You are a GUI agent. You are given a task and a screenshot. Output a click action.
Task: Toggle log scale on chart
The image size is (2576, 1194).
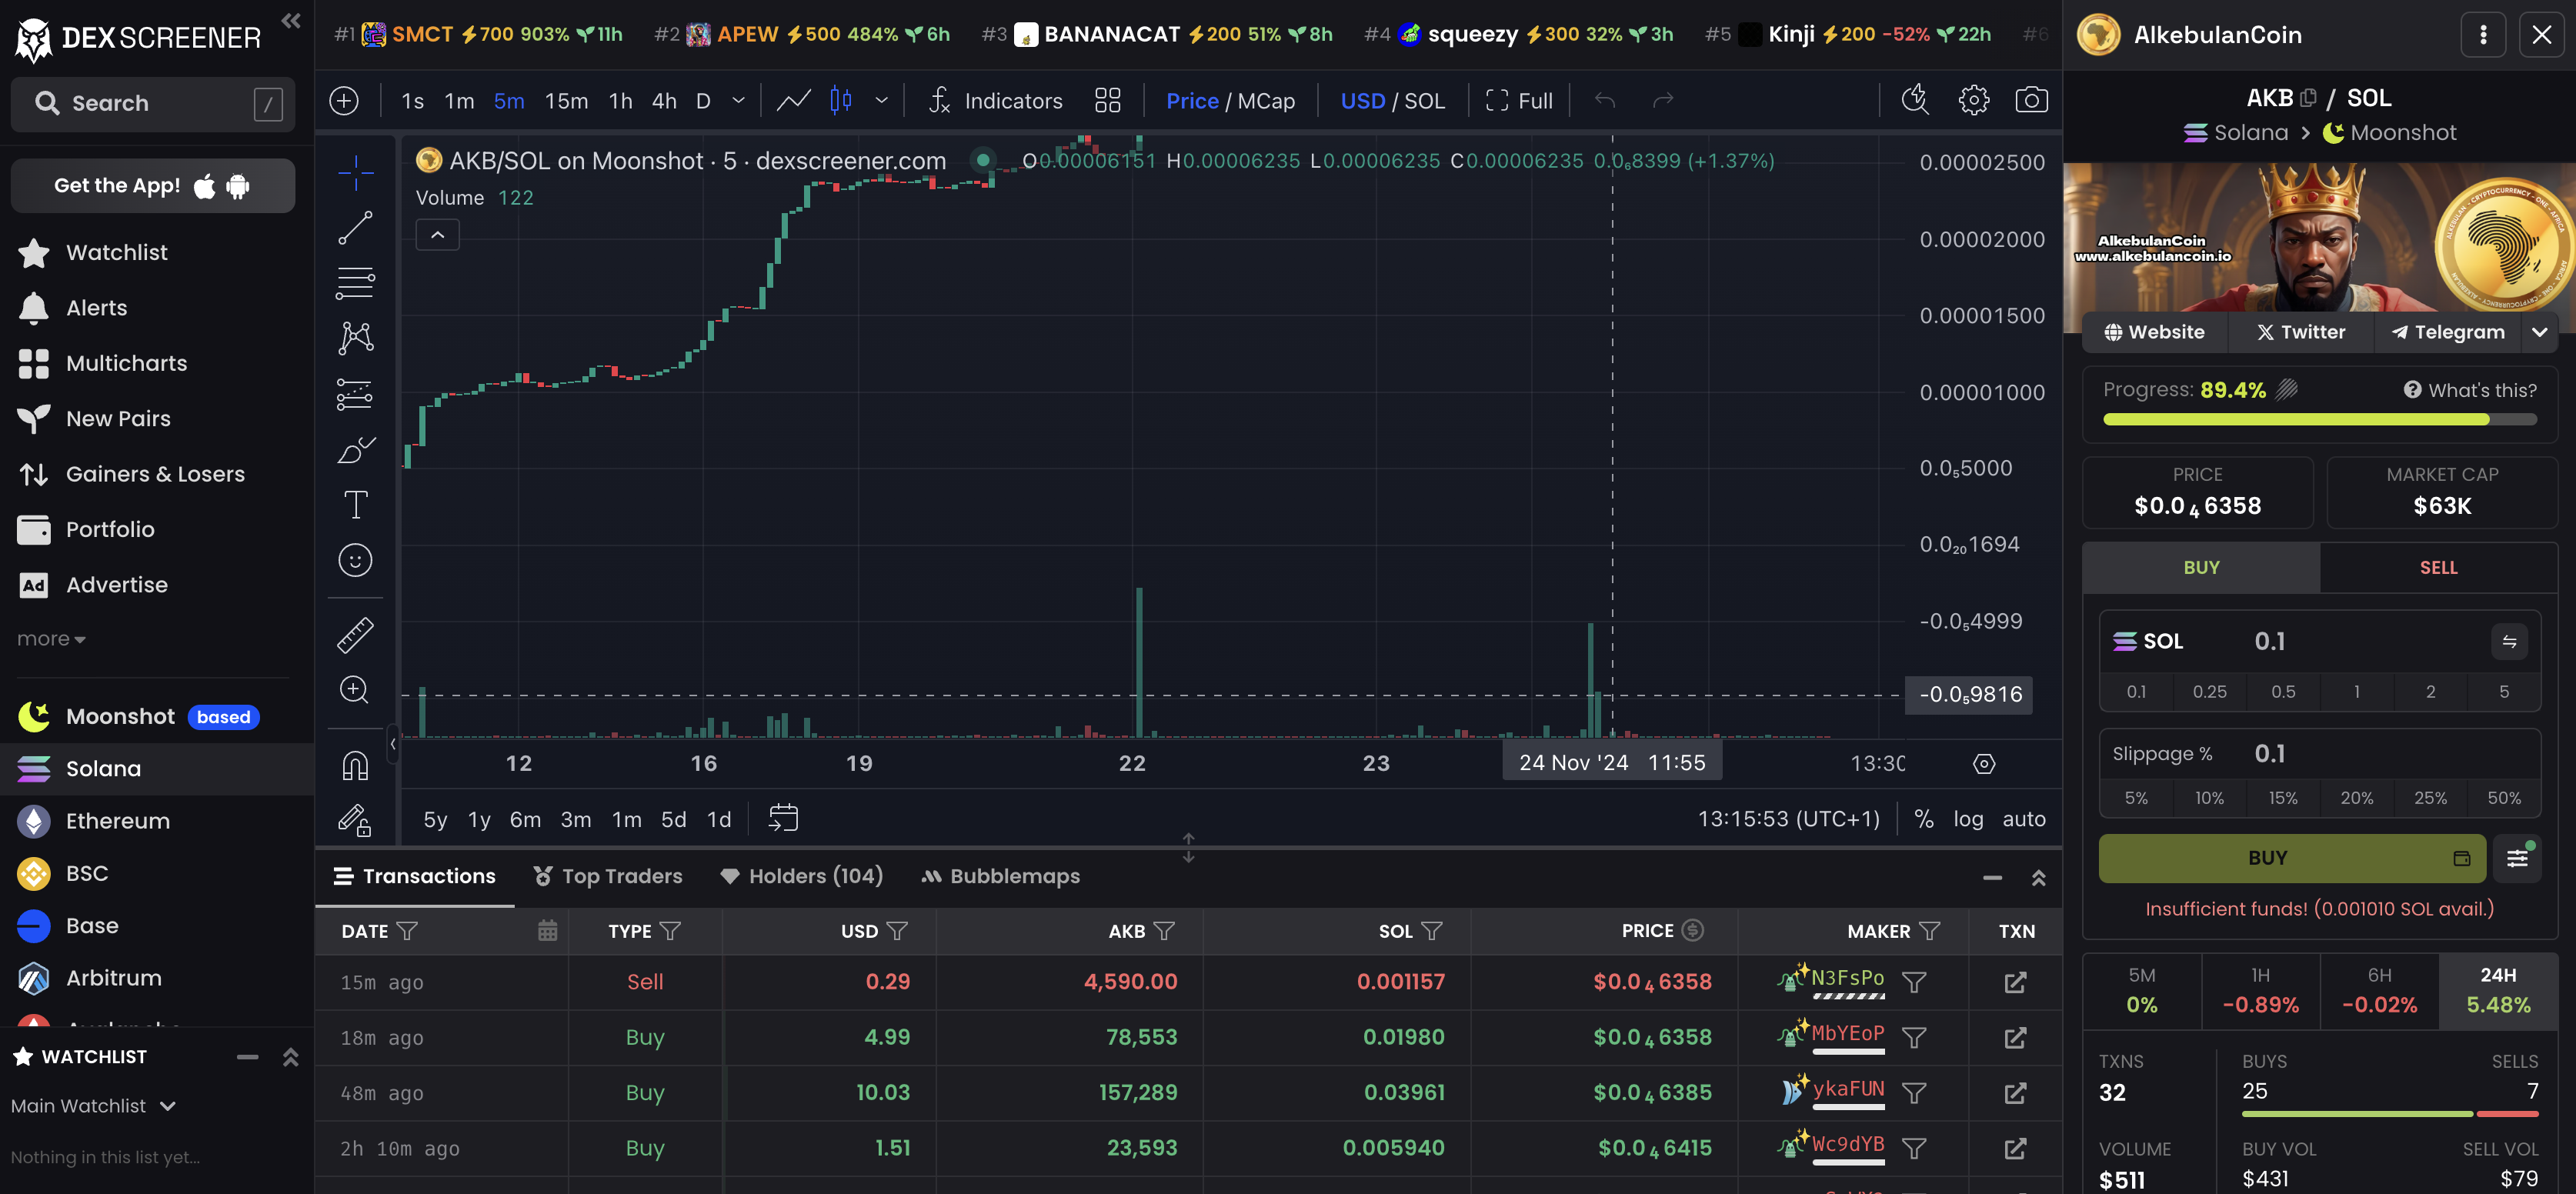(x=1968, y=819)
